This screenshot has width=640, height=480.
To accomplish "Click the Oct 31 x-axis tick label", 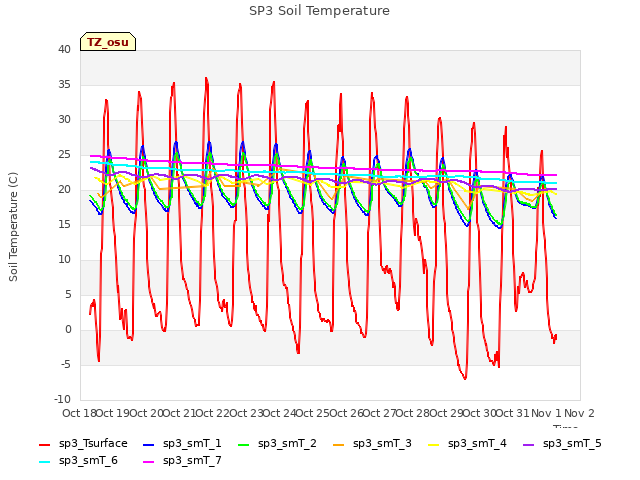I will point(513,413).
